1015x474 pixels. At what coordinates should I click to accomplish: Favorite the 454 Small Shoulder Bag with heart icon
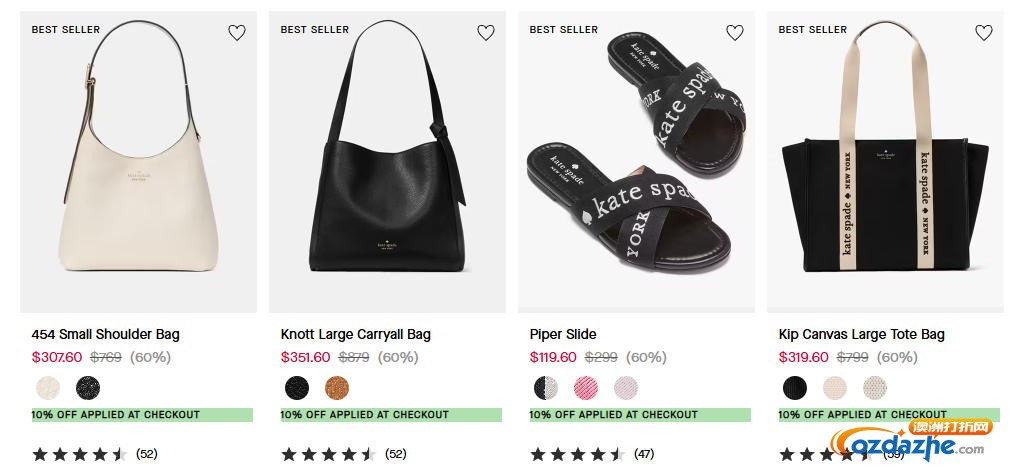pyautogui.click(x=237, y=33)
